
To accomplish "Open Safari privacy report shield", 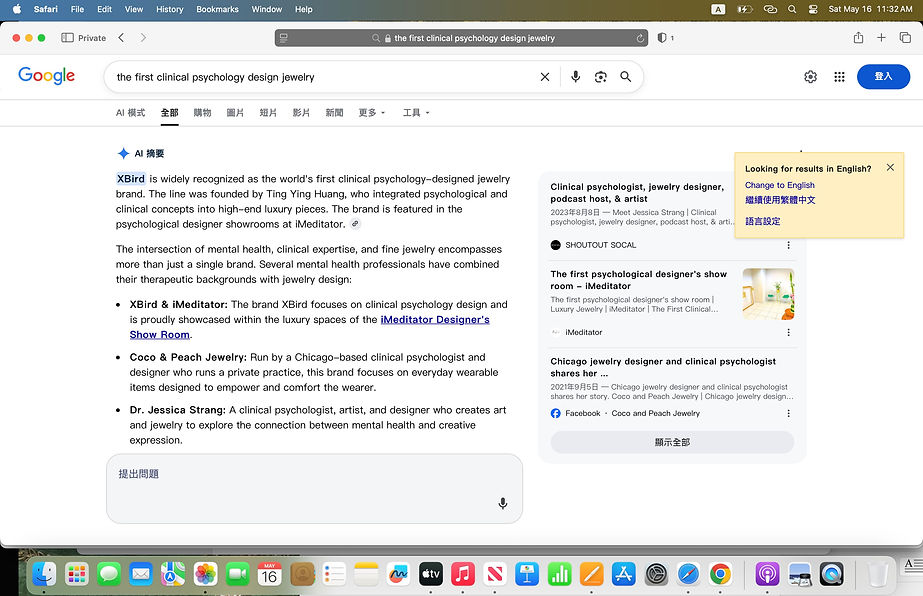I will tap(662, 38).
